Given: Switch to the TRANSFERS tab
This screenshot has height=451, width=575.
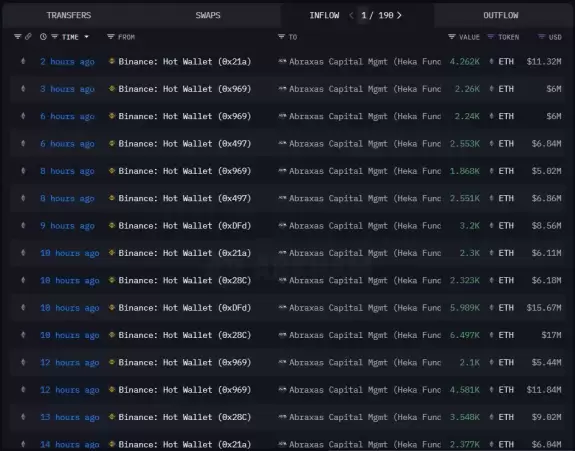Looking at the screenshot, I should tap(69, 15).
